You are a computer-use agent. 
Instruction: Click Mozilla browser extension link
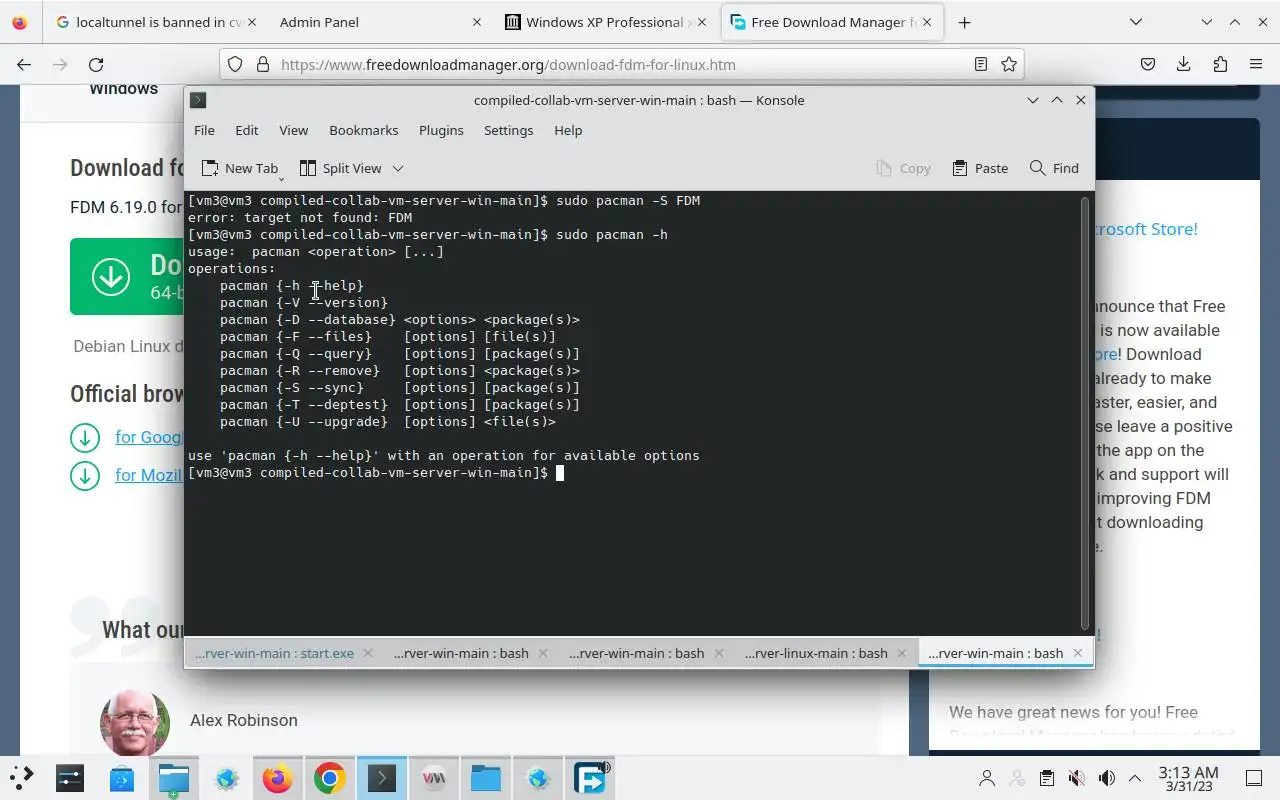coord(149,475)
